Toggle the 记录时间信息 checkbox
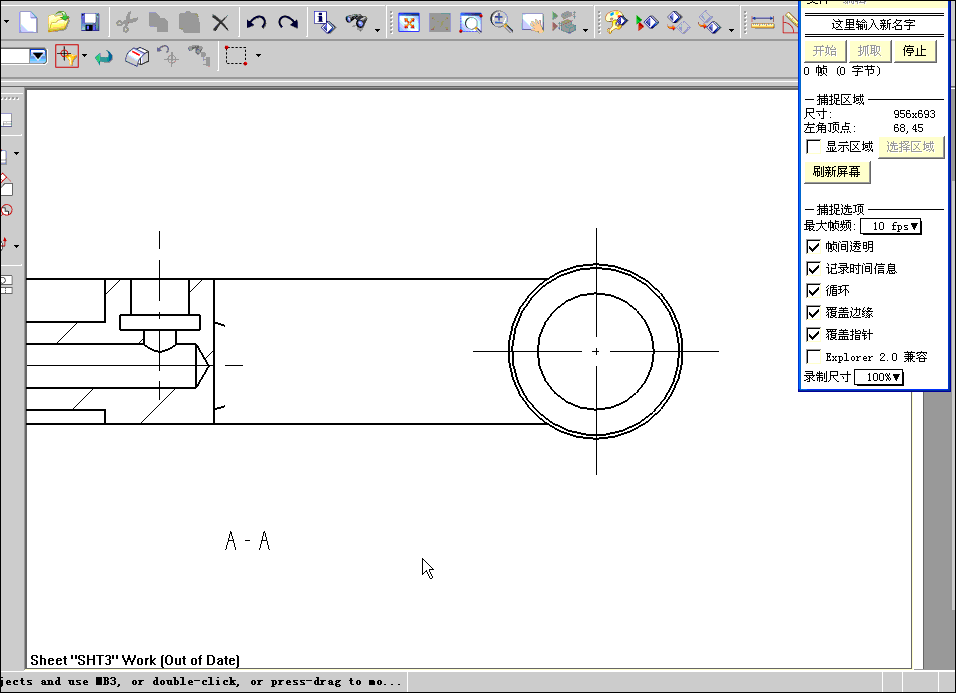The width and height of the screenshot is (956, 693). pos(813,268)
